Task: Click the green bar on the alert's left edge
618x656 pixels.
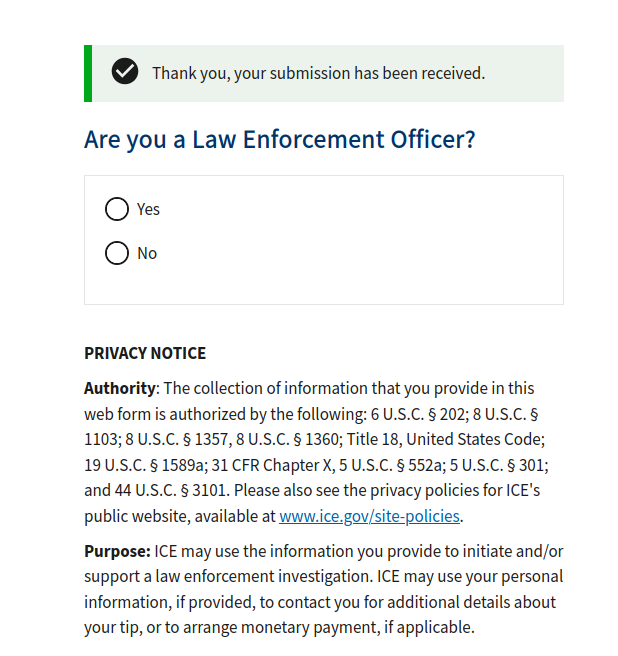Action: click(88, 73)
